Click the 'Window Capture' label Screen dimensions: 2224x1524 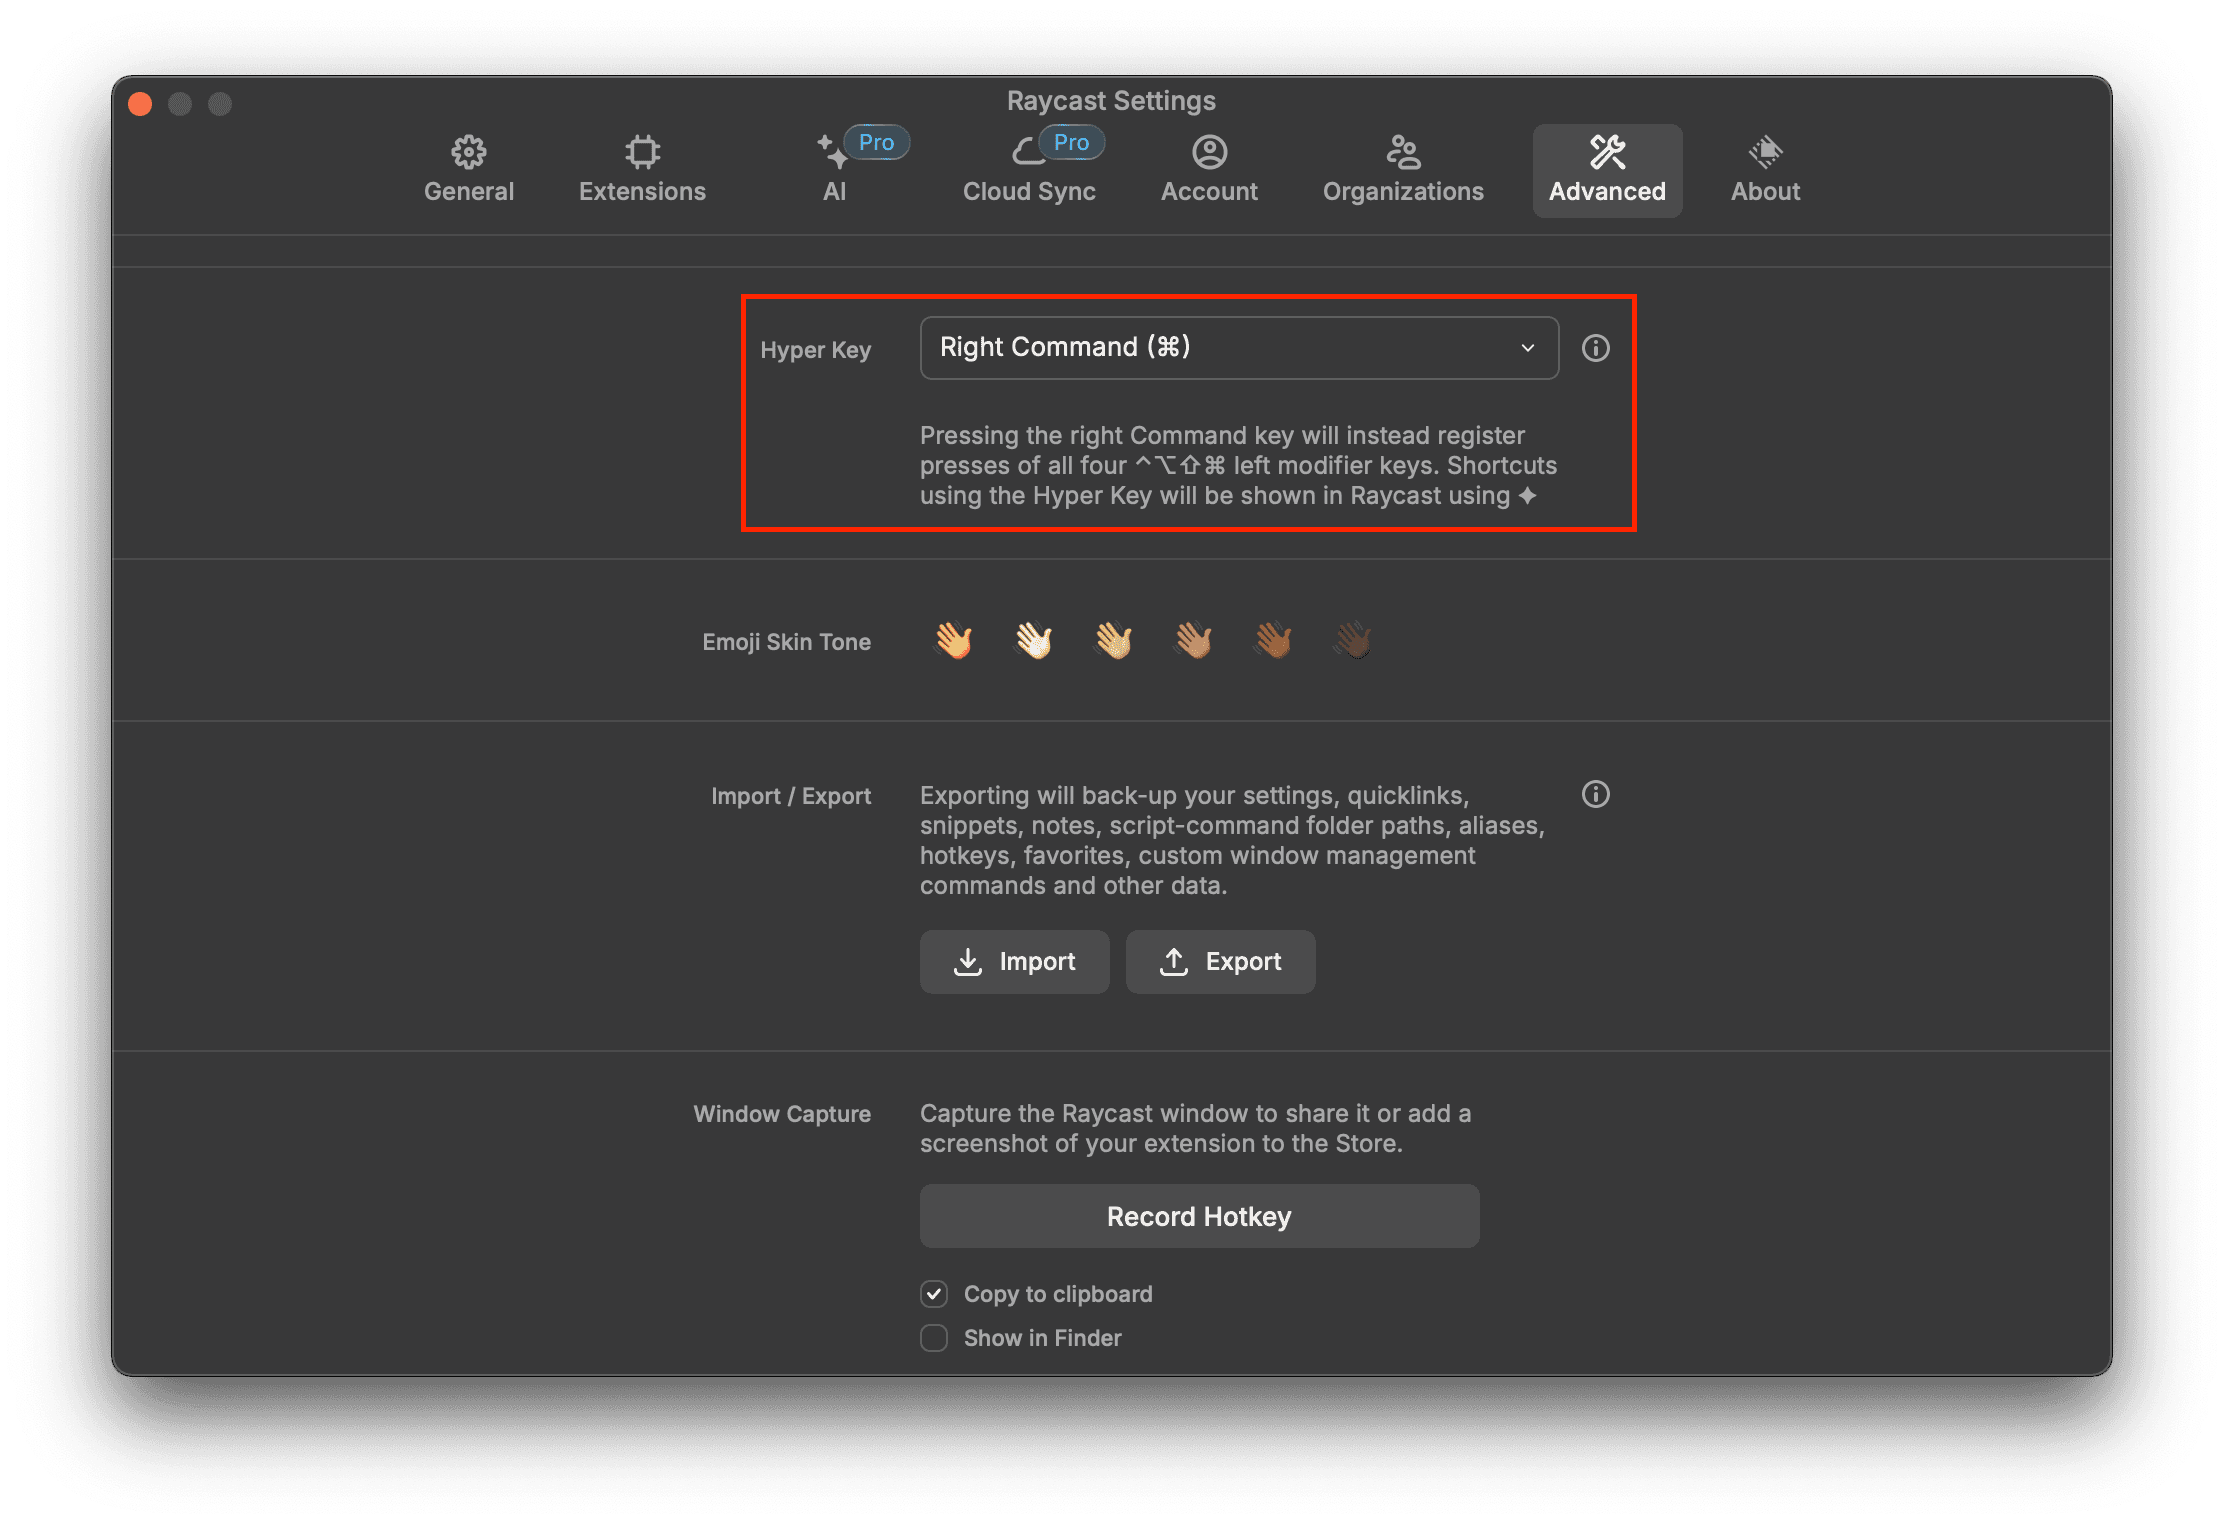click(782, 1114)
